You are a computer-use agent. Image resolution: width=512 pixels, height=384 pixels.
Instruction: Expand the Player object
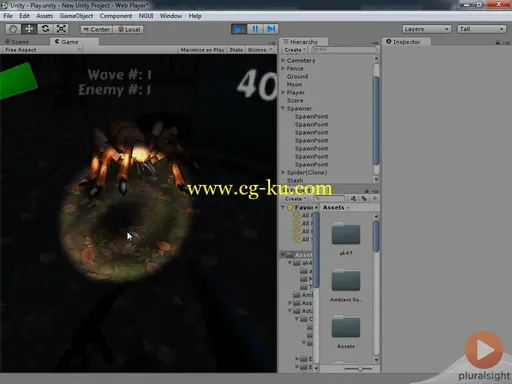283,92
